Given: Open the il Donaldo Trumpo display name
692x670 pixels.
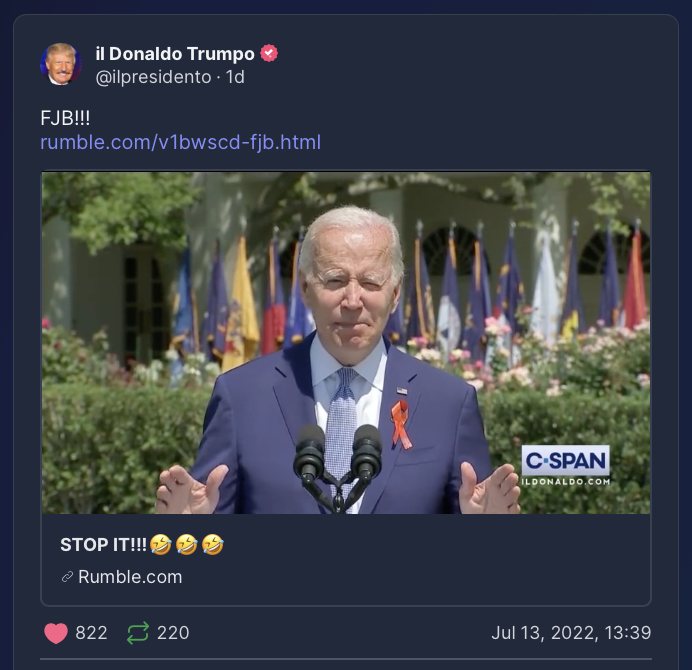Looking at the screenshot, I should (x=175, y=54).
